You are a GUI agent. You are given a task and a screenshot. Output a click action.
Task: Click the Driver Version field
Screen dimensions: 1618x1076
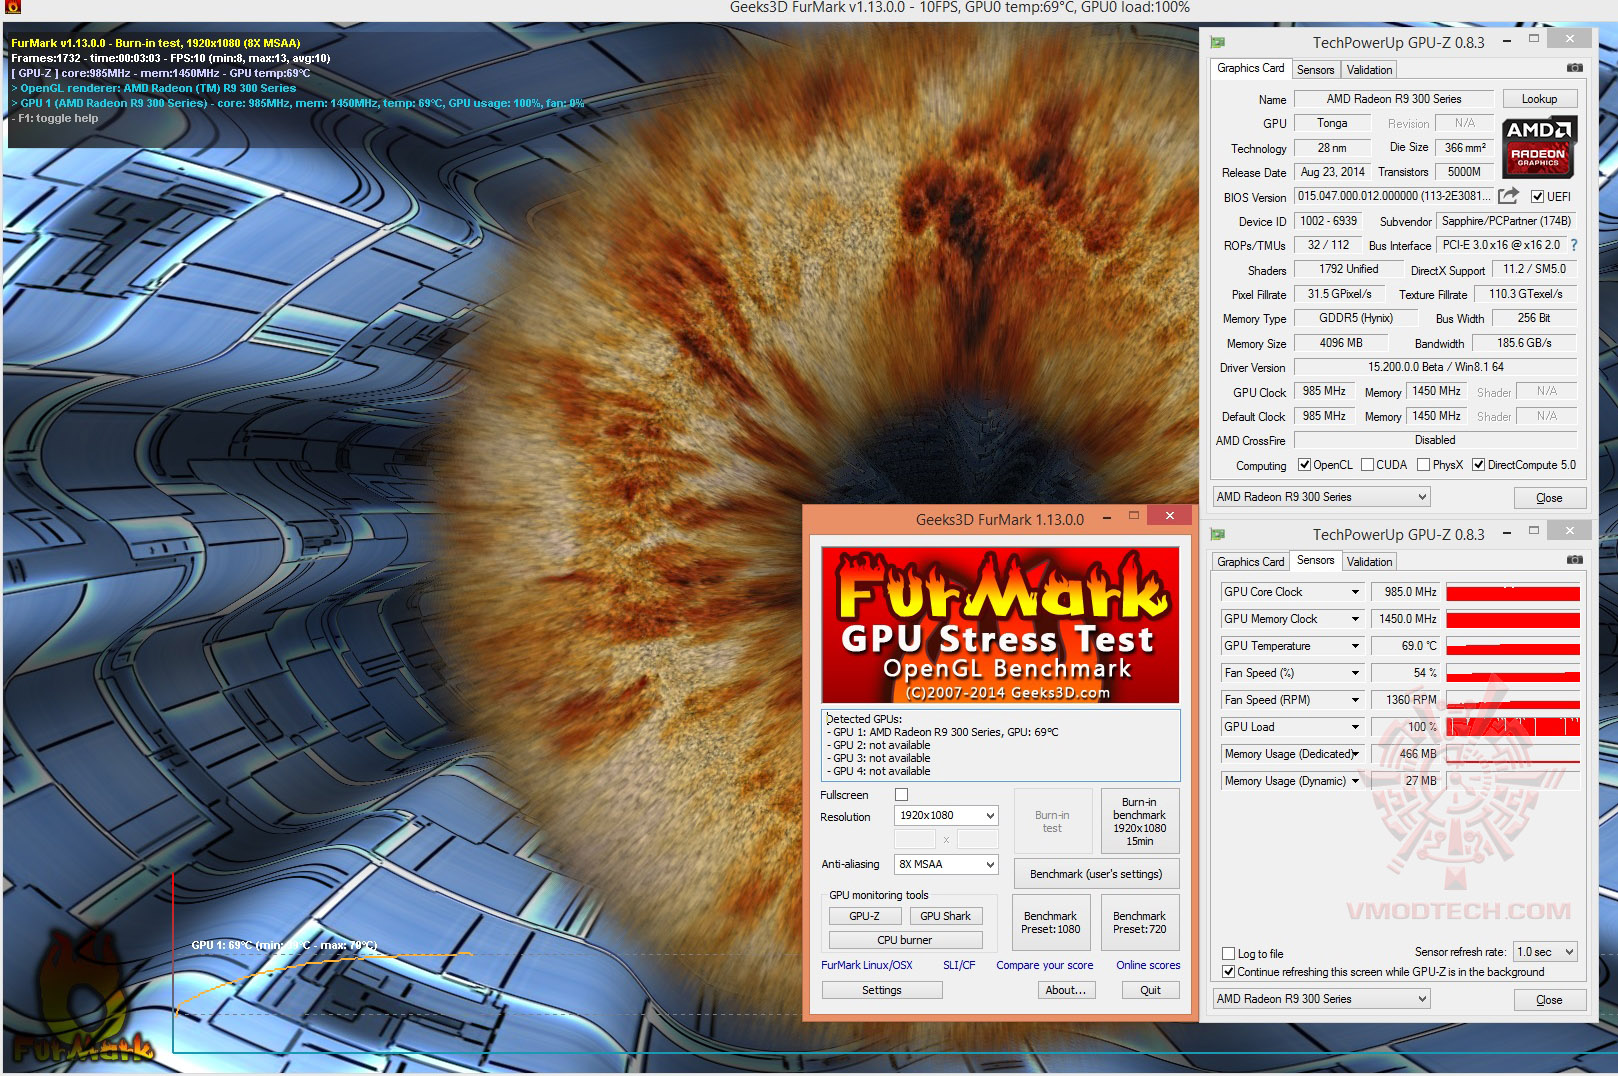1435,367
